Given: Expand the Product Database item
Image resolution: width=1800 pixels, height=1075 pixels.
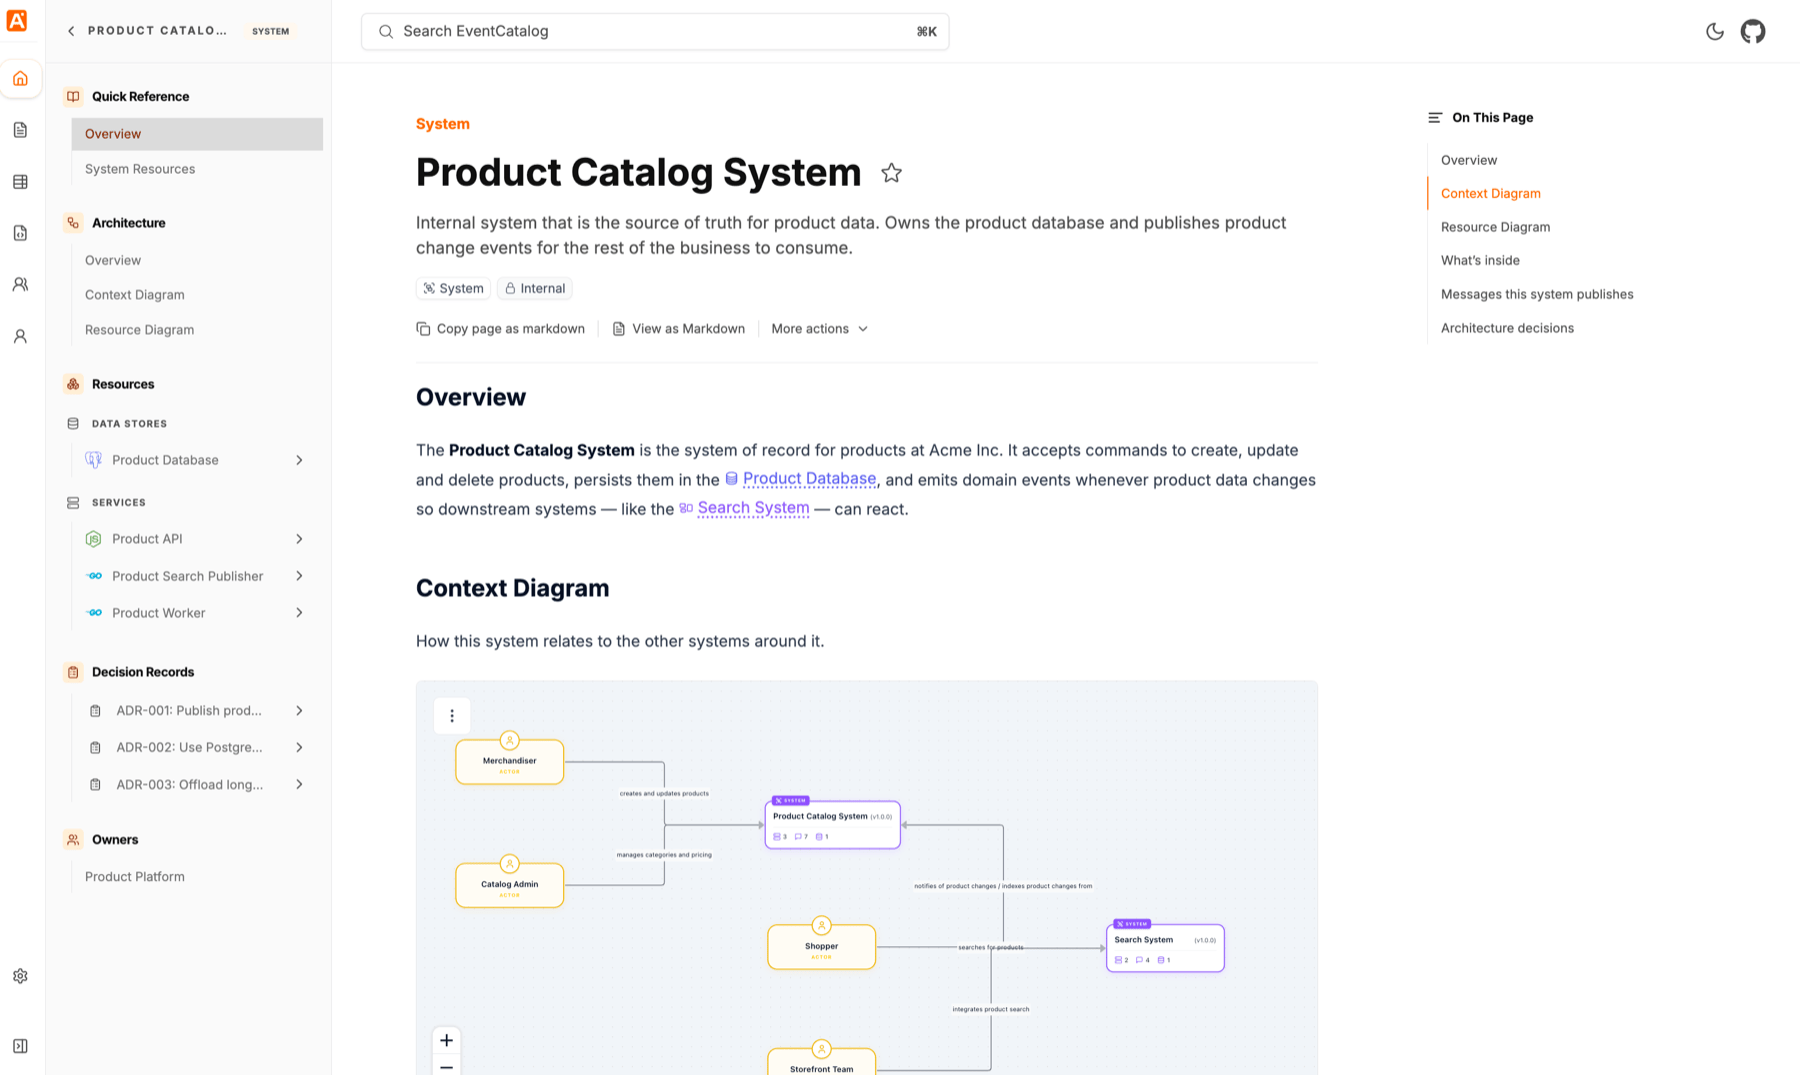Looking at the screenshot, I should [299, 460].
